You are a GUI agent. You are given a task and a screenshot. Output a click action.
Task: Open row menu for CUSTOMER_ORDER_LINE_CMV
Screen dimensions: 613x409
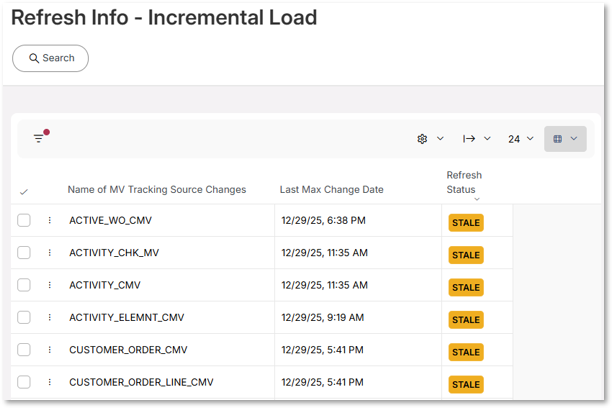(x=50, y=382)
